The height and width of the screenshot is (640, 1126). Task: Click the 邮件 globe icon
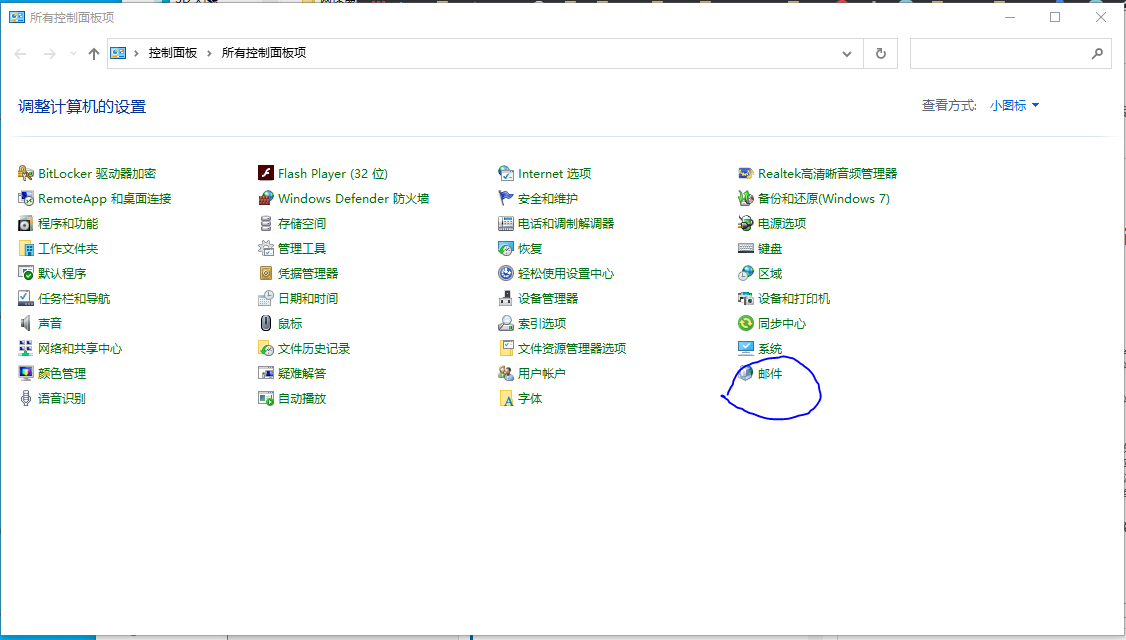pyautogui.click(x=745, y=374)
